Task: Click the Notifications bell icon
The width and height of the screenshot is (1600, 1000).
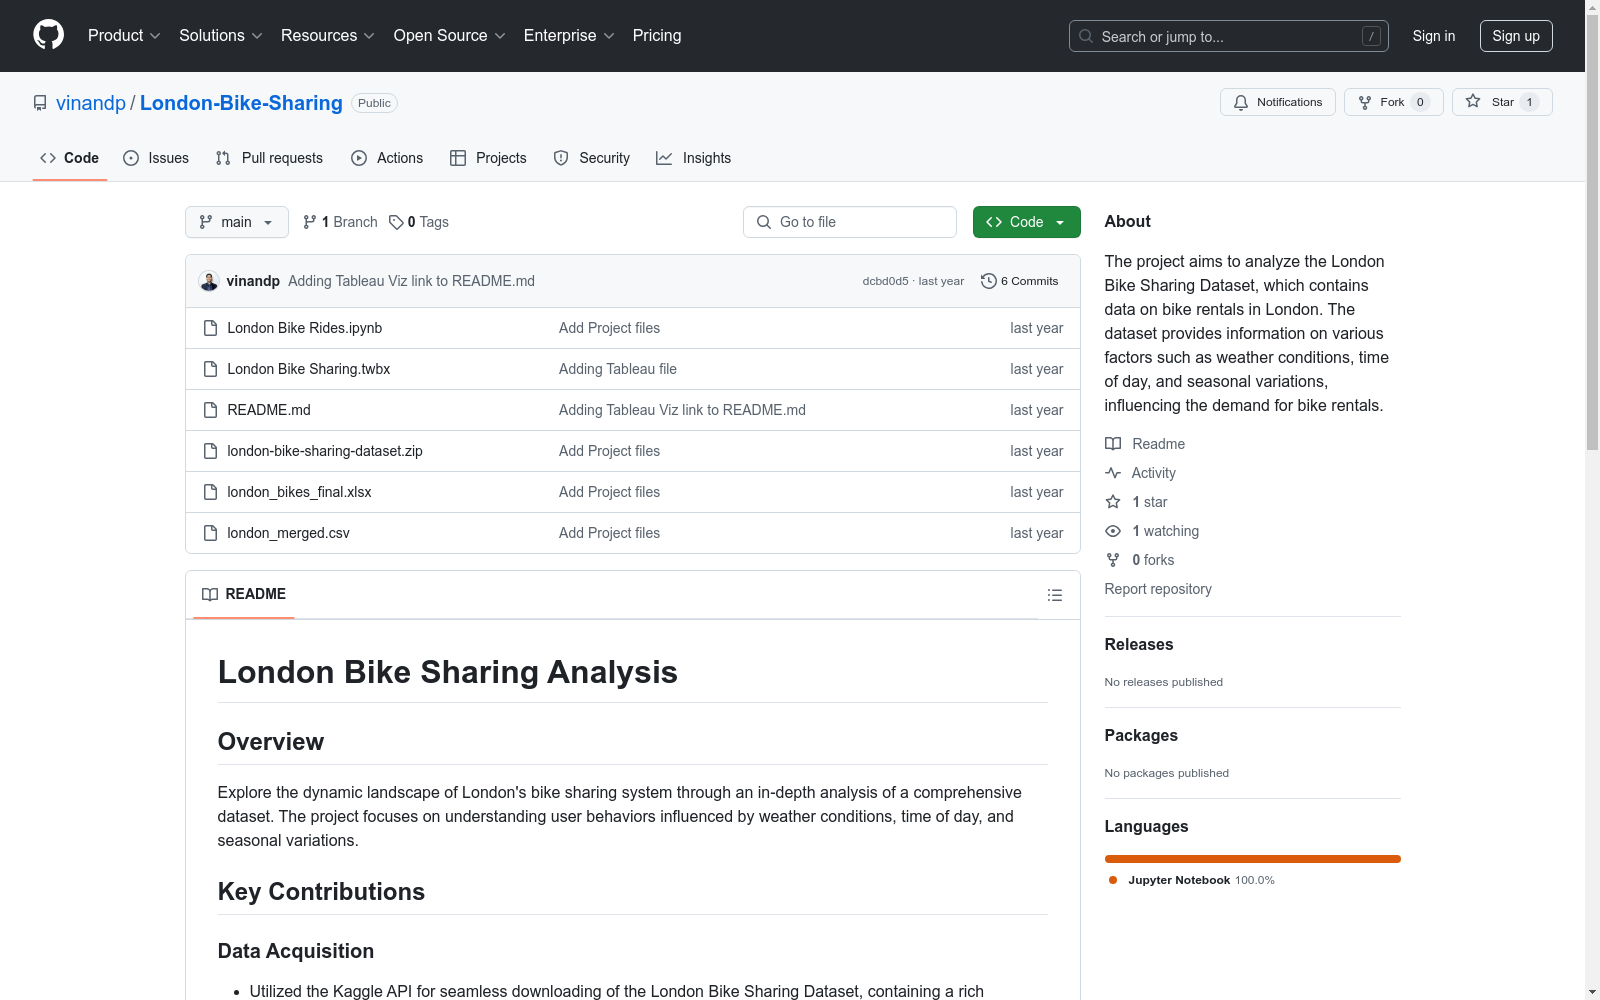Action: click(x=1240, y=101)
